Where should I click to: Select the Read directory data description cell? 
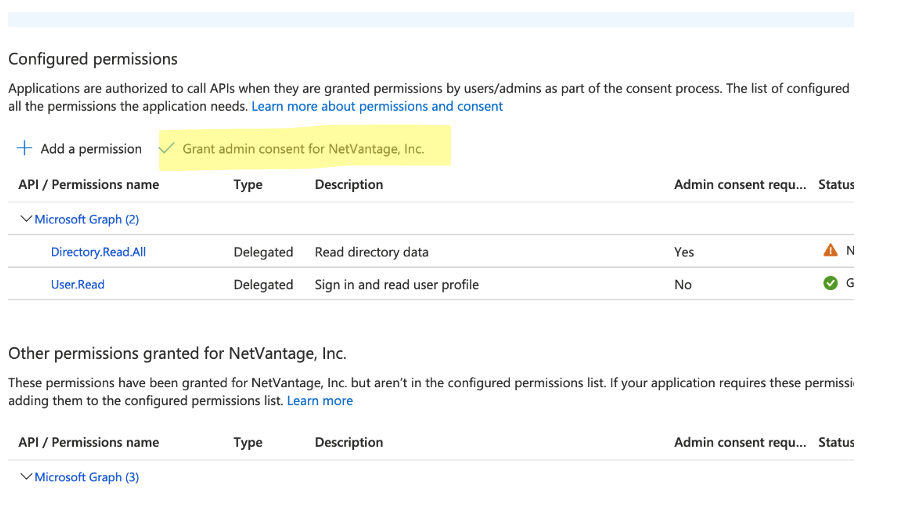coord(371,252)
